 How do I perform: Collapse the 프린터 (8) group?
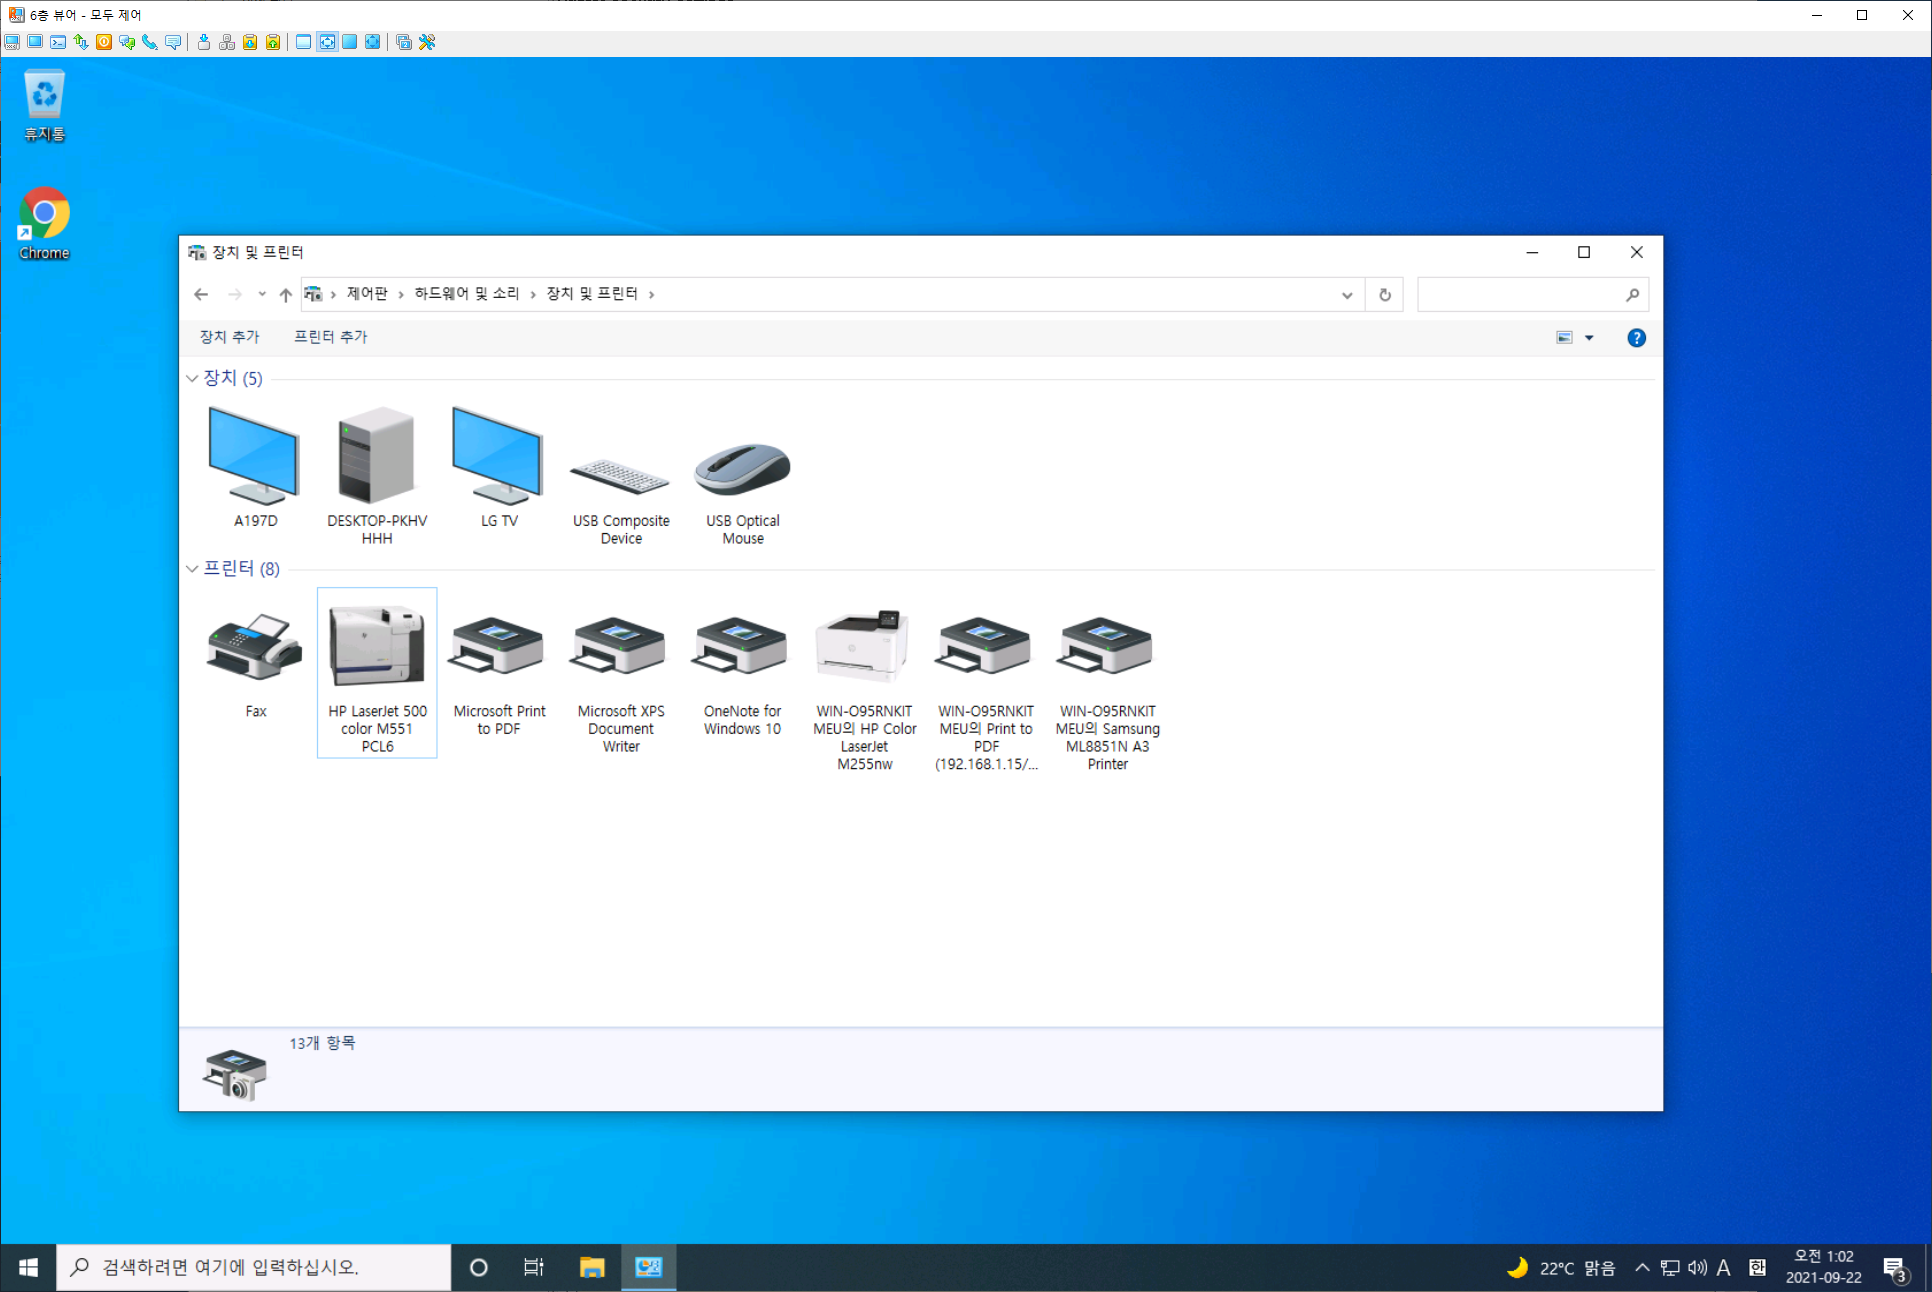click(192, 569)
